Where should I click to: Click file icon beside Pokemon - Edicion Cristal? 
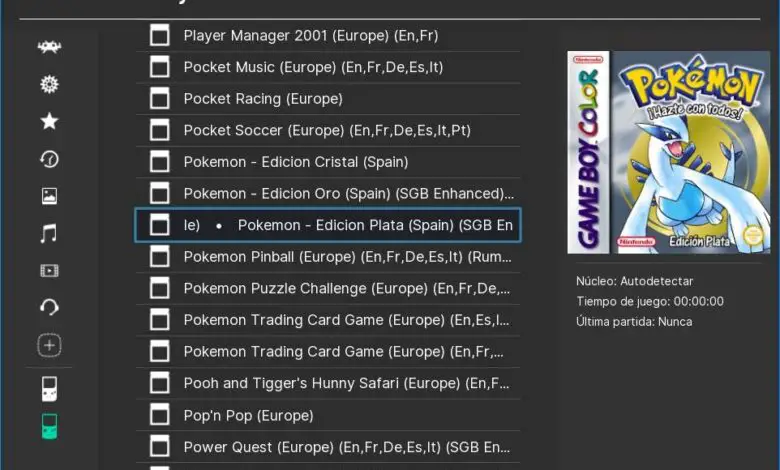[160, 162]
